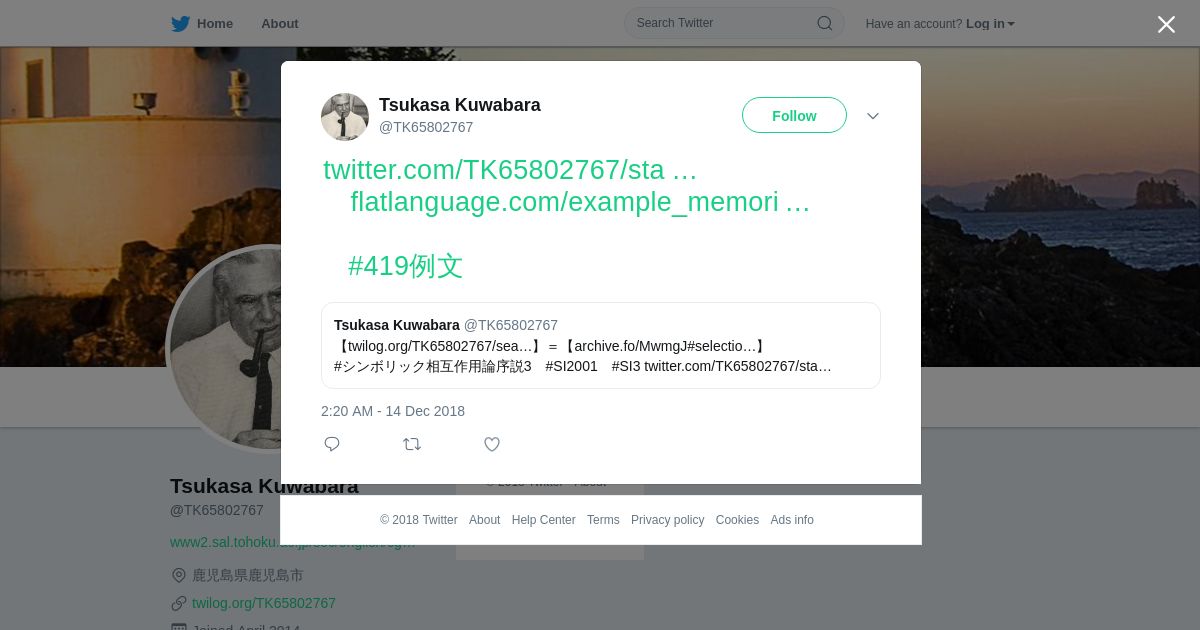This screenshot has height=630, width=1200.
Task: Open tweet options chevron next to Follow
Action: (x=873, y=116)
